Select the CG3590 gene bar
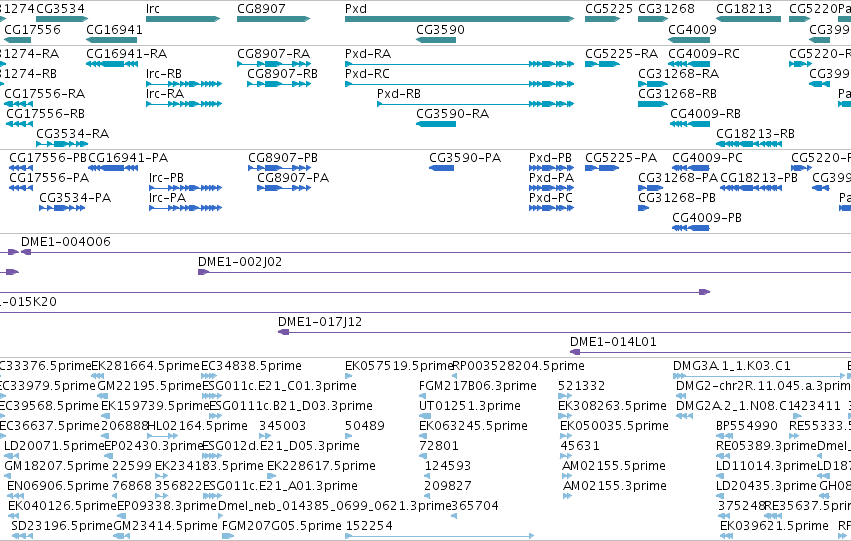Image resolution: width=851 pixels, height=541 pixels. point(436,40)
